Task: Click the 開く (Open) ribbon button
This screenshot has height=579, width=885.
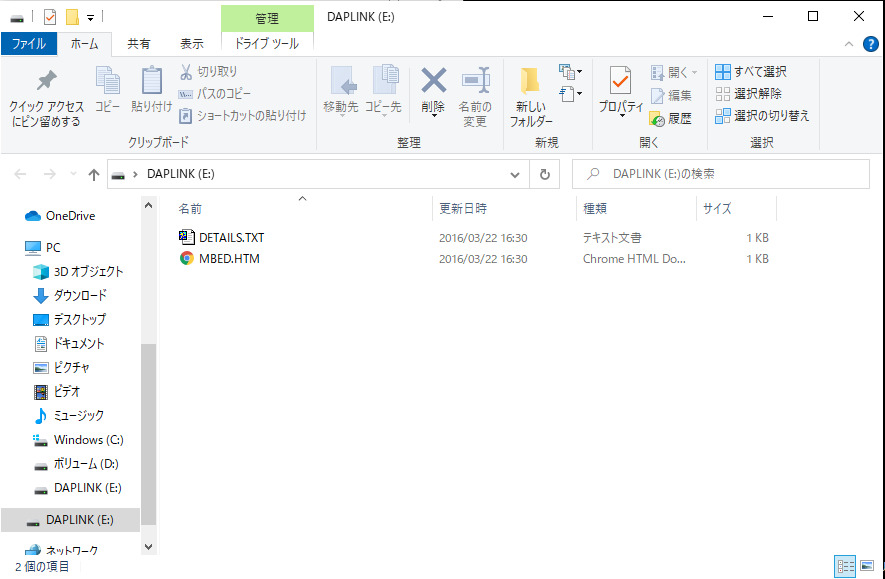Action: coord(674,72)
